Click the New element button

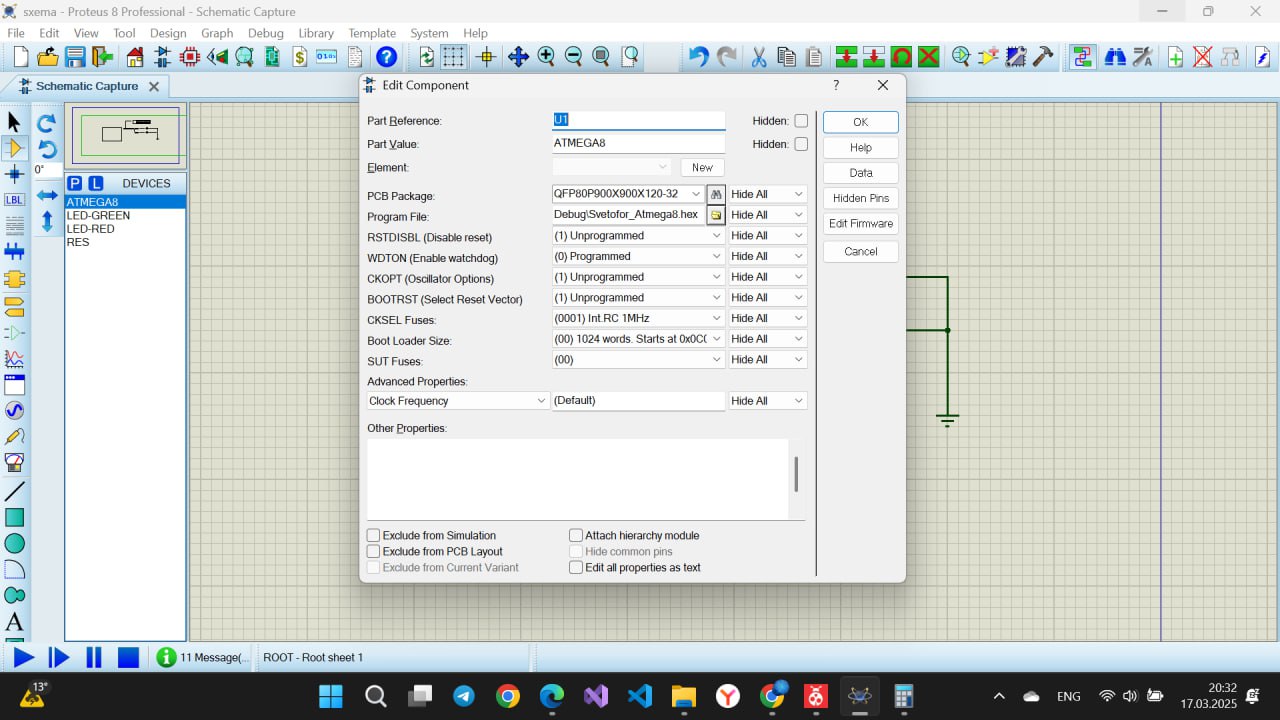pos(702,168)
